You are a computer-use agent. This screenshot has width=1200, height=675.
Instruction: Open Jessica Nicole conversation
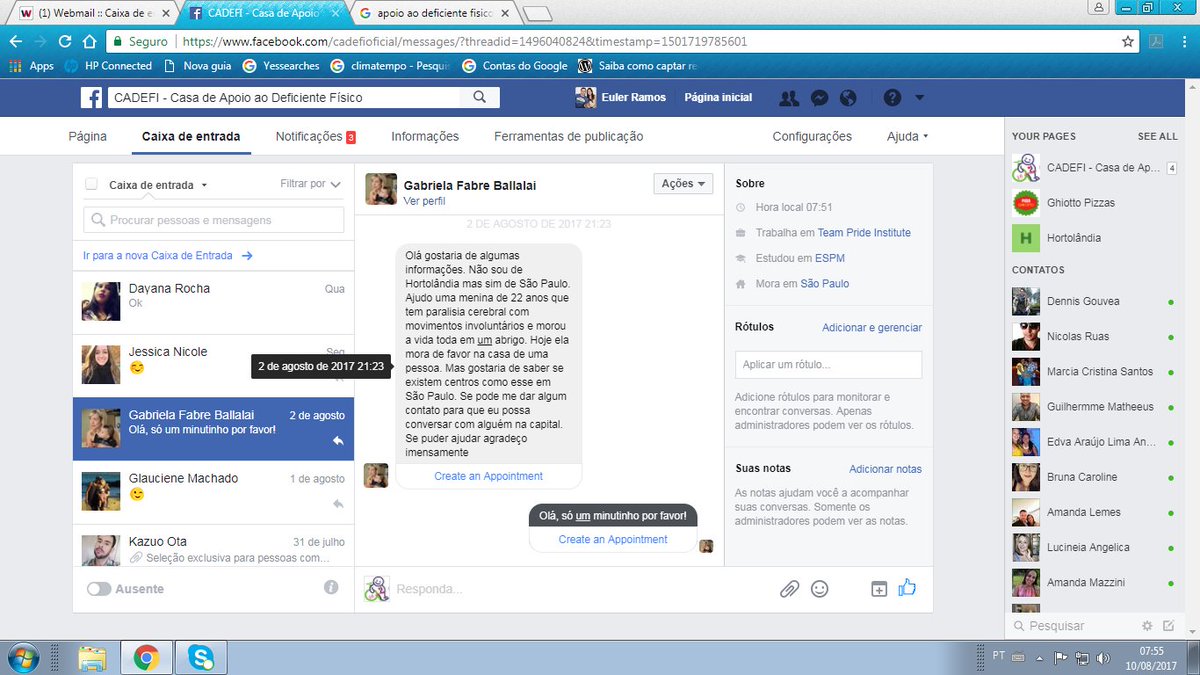(213, 365)
